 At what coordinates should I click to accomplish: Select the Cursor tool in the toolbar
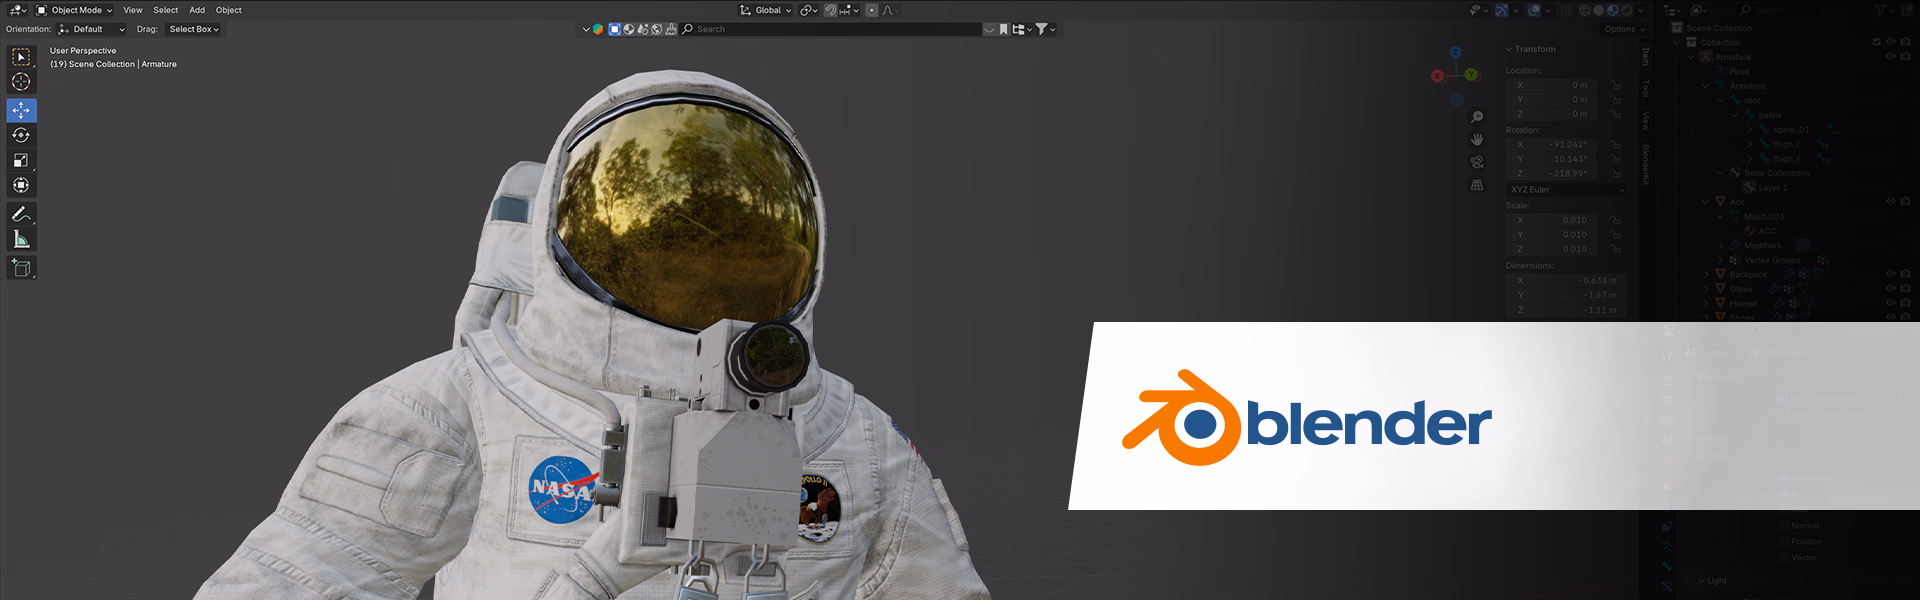pos(21,82)
